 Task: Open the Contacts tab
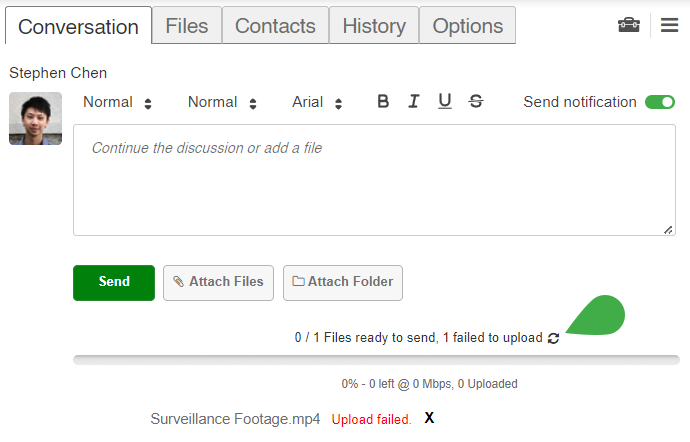click(x=275, y=26)
